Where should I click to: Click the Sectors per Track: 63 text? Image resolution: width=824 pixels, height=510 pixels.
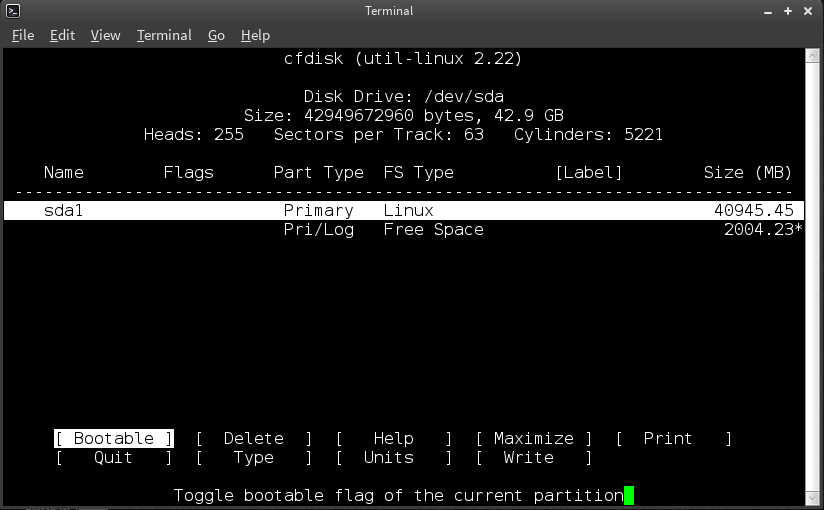(378, 135)
